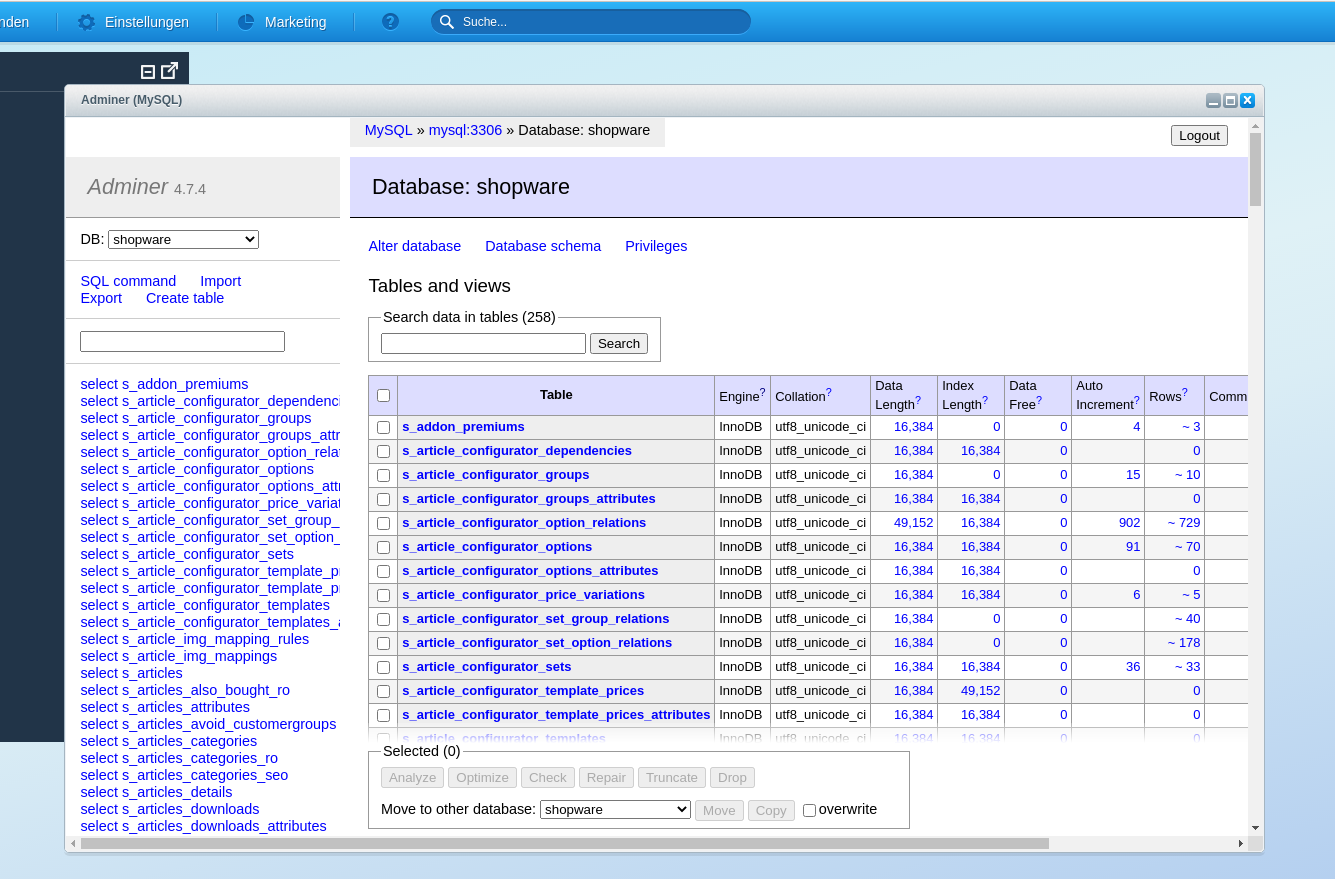
Task: Minimize the Adminer (MySQL) window
Action: pyautogui.click(x=1213, y=100)
